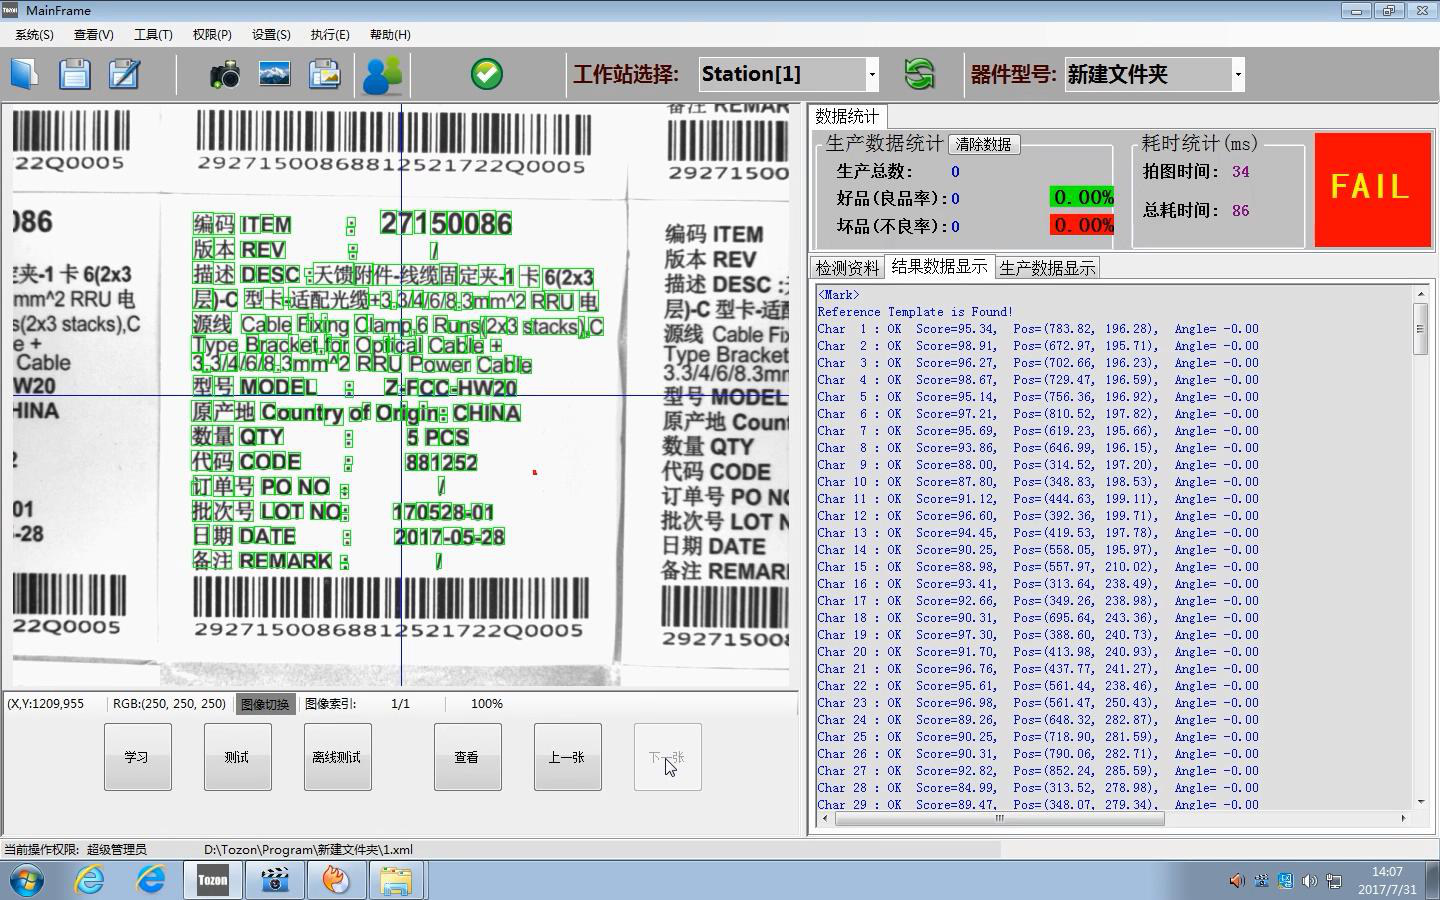Screen dimensions: 1440x900
Task: Click the save image icon
Action: click(325, 74)
